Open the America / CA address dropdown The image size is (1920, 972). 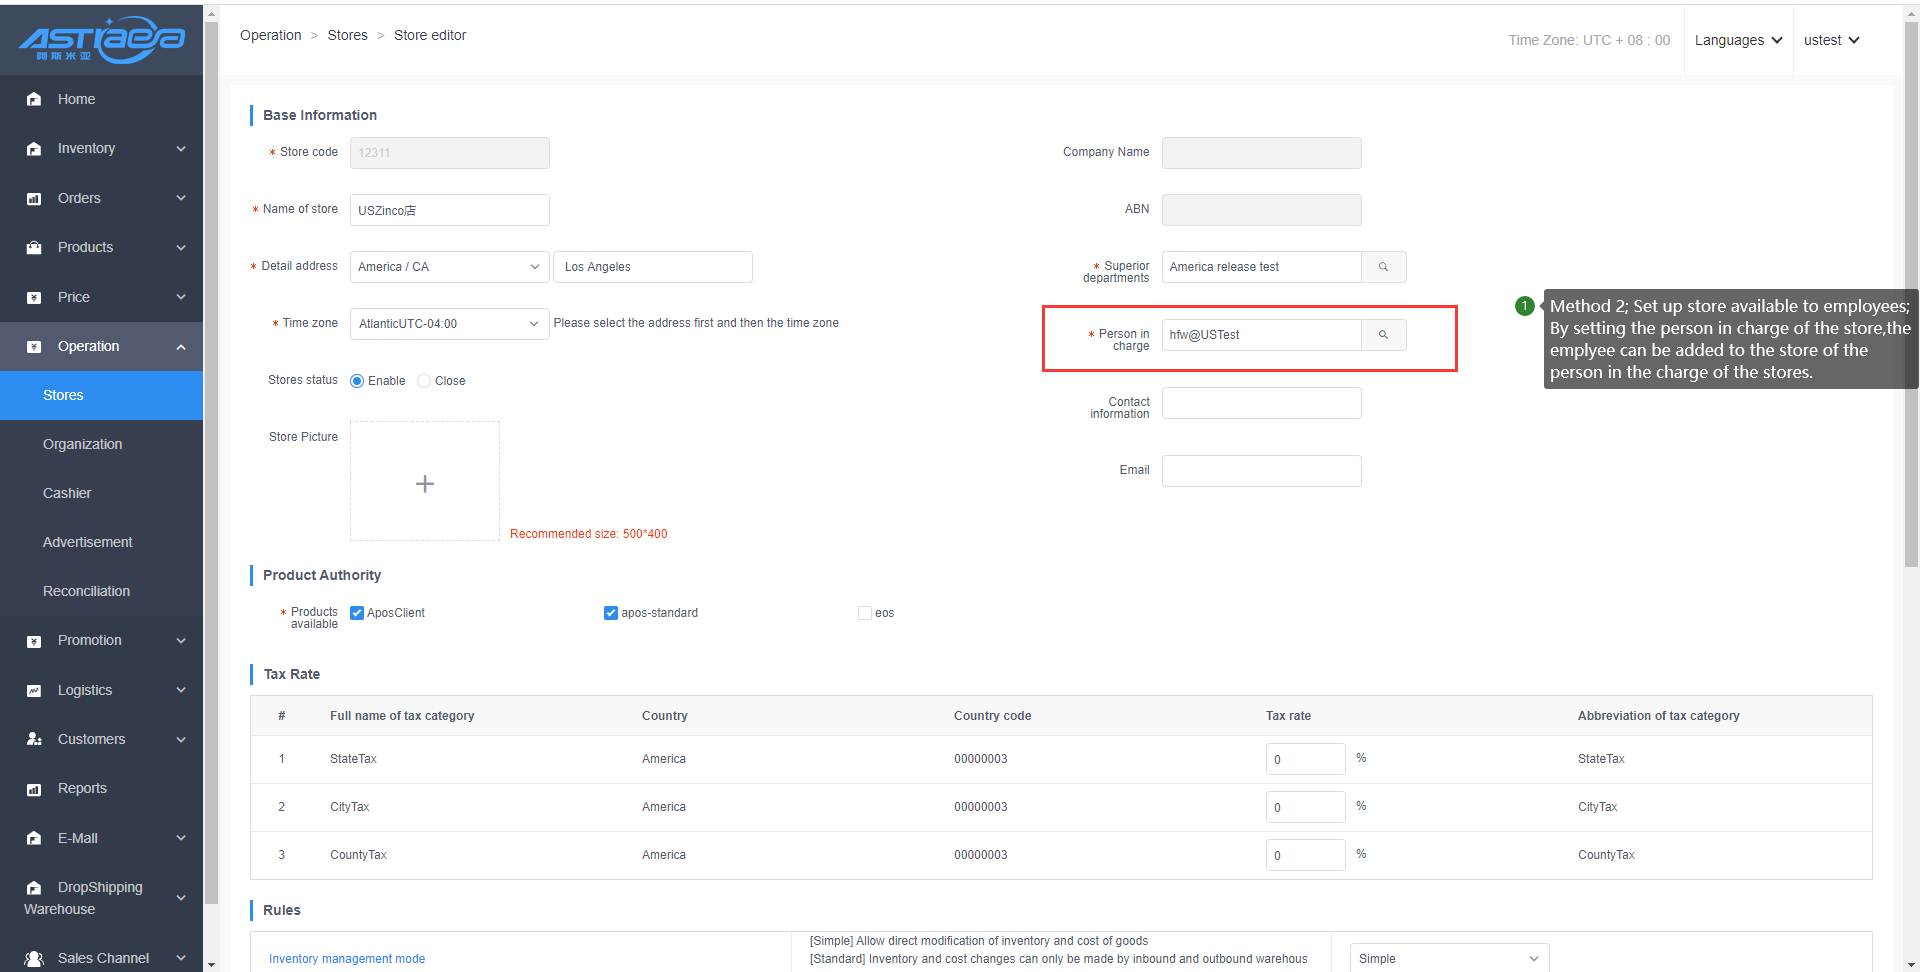click(x=449, y=267)
